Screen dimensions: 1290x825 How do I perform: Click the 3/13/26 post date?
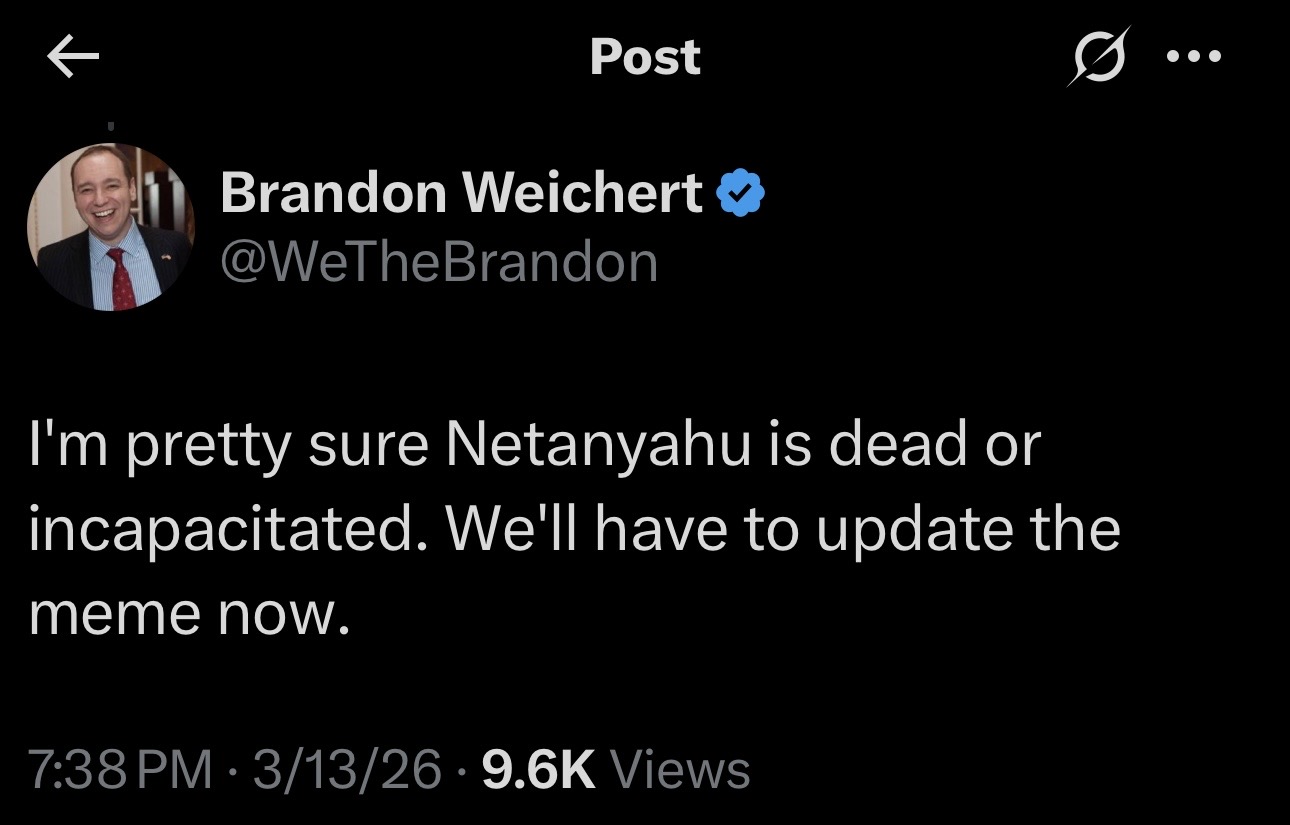347,770
